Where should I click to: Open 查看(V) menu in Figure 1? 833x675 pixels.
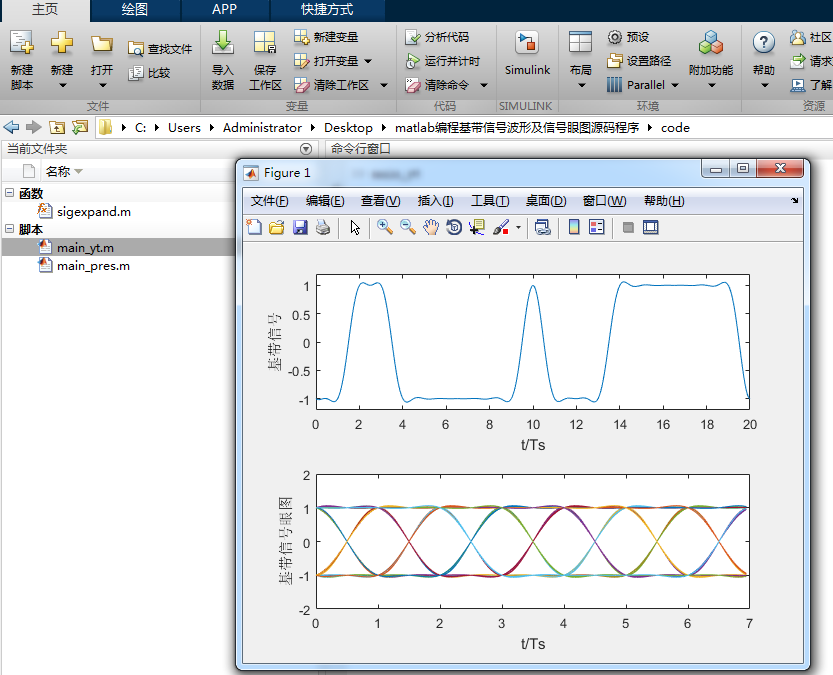point(380,201)
